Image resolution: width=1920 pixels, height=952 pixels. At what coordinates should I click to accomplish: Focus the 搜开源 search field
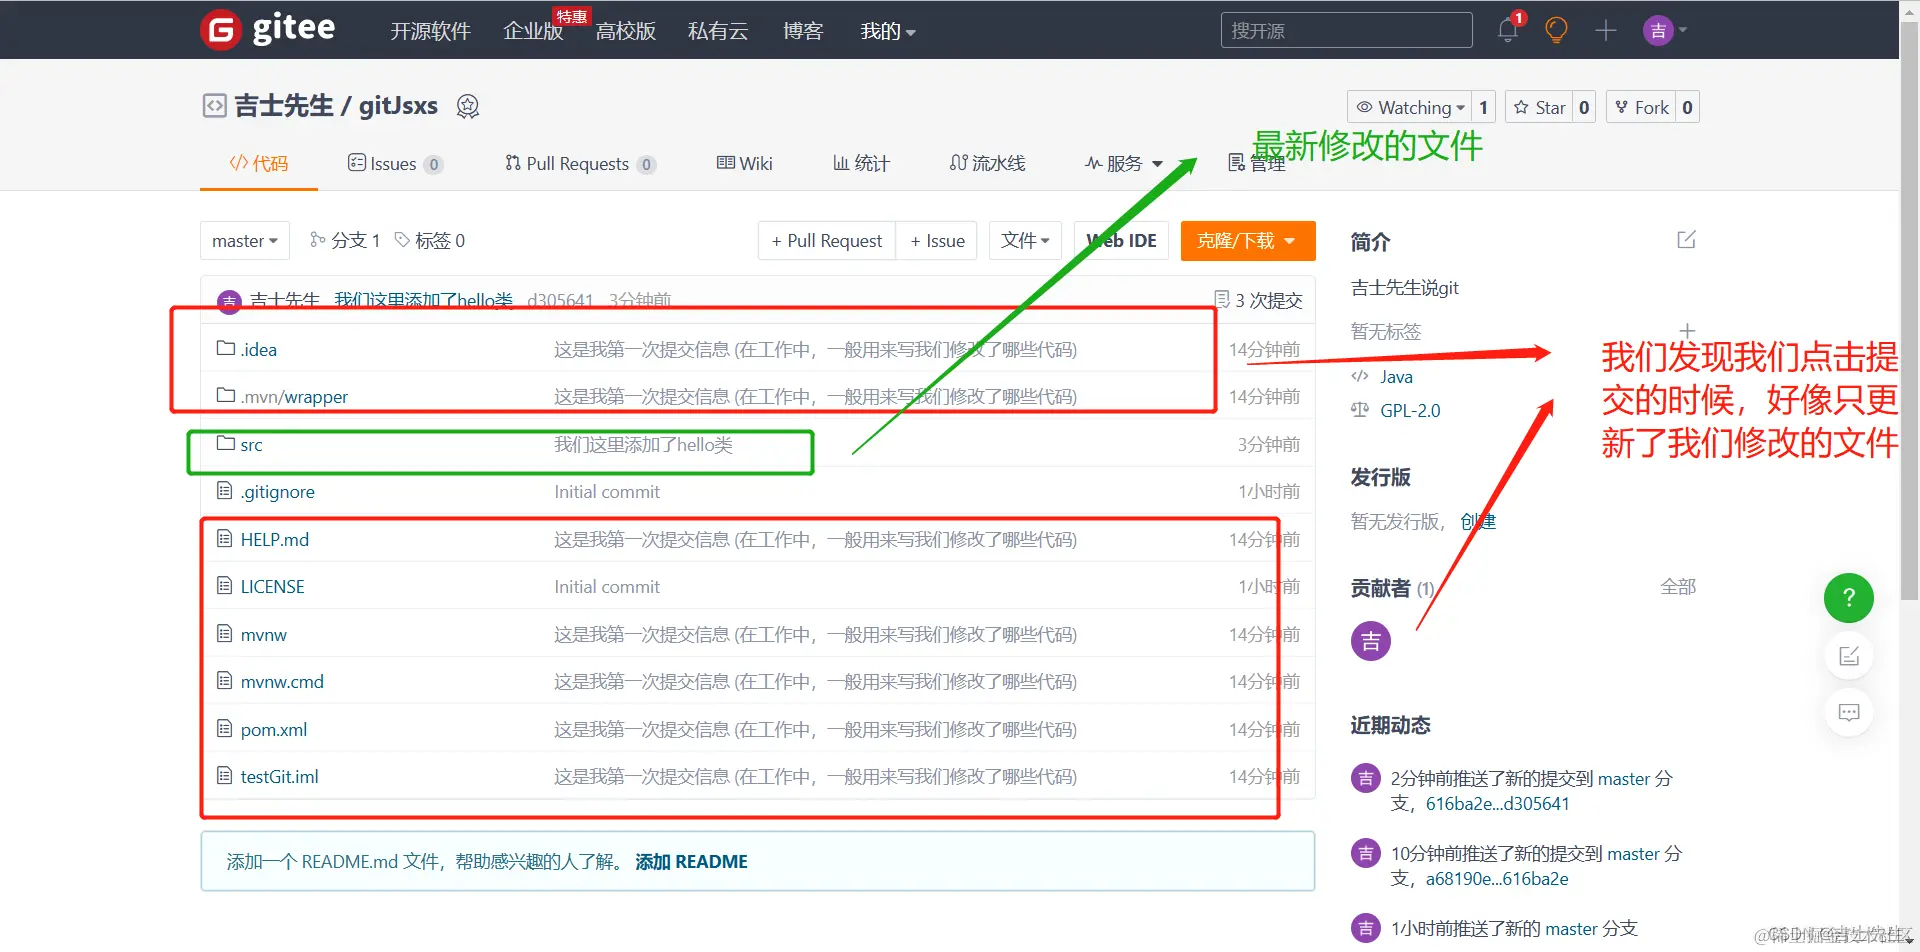coord(1346,30)
